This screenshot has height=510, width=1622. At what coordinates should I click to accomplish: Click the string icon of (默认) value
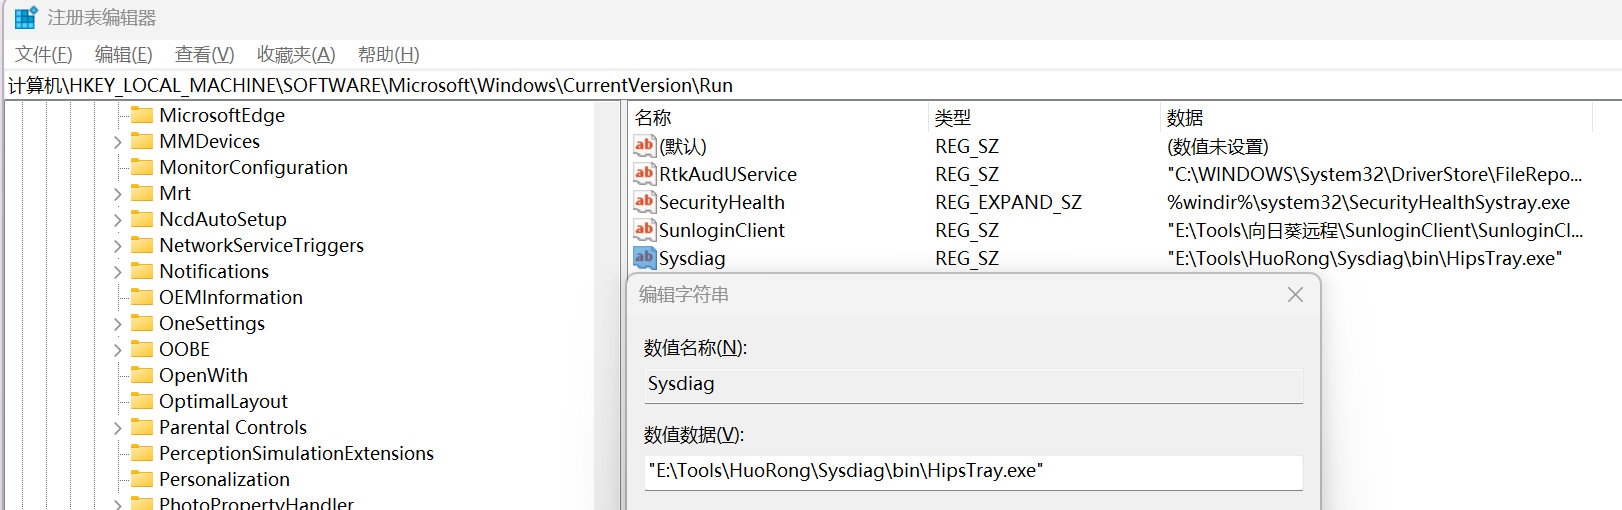tap(644, 146)
